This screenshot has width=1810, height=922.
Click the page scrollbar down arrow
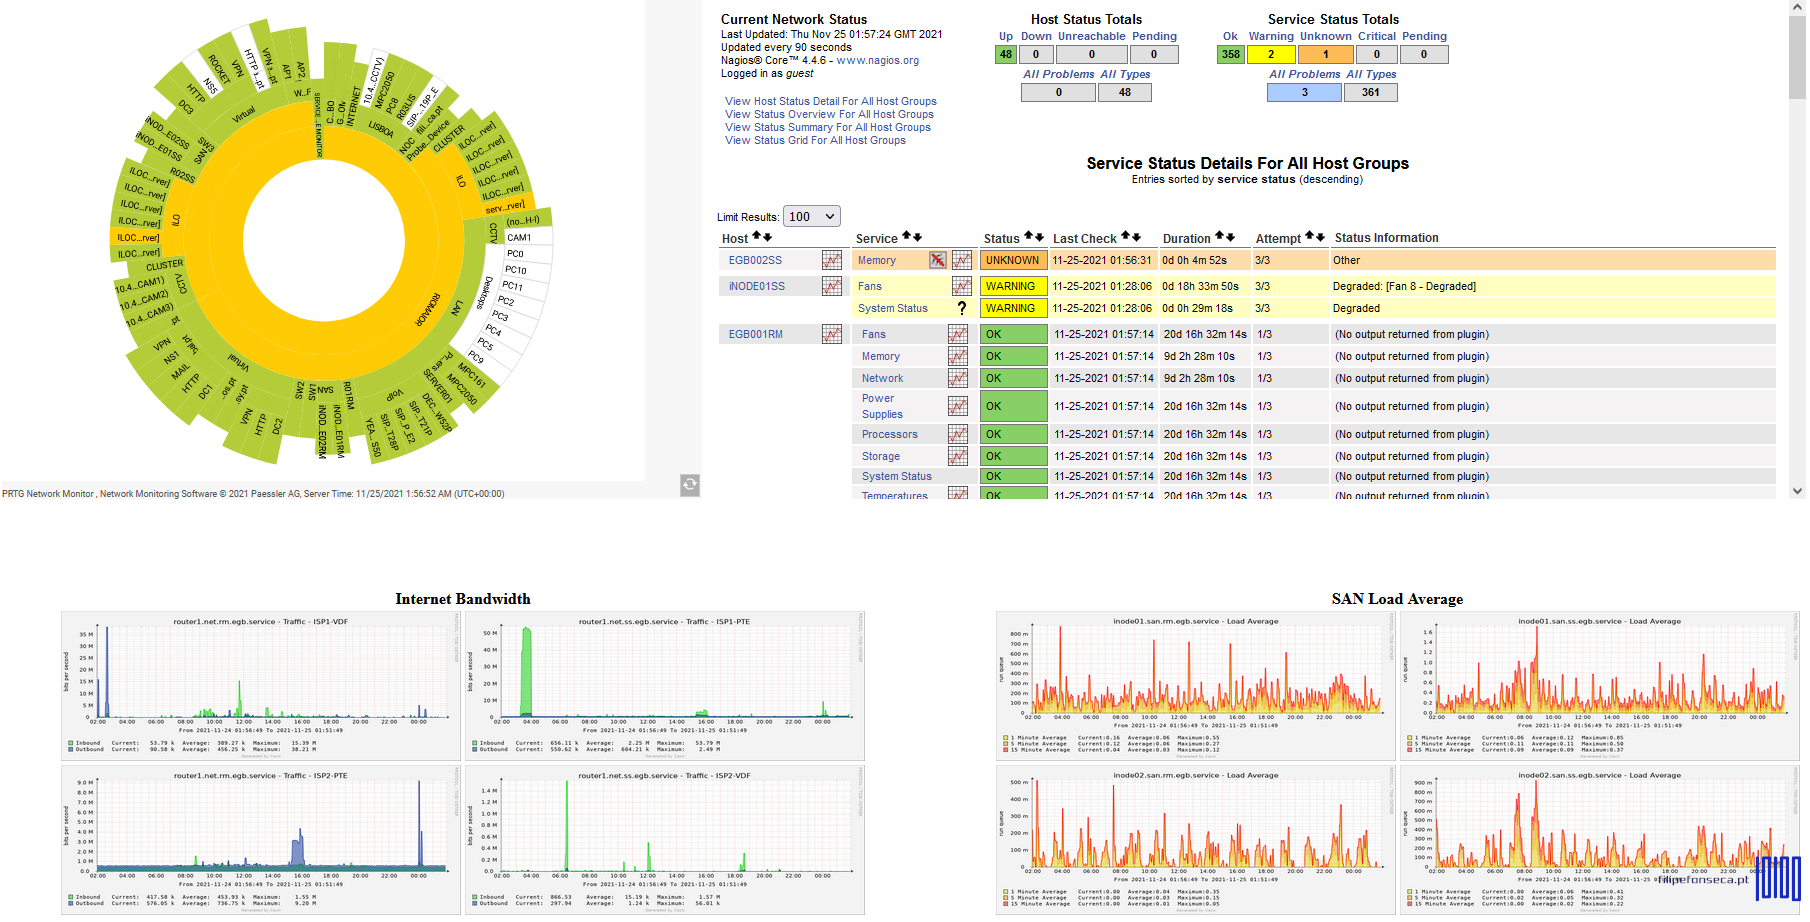pos(1797,491)
